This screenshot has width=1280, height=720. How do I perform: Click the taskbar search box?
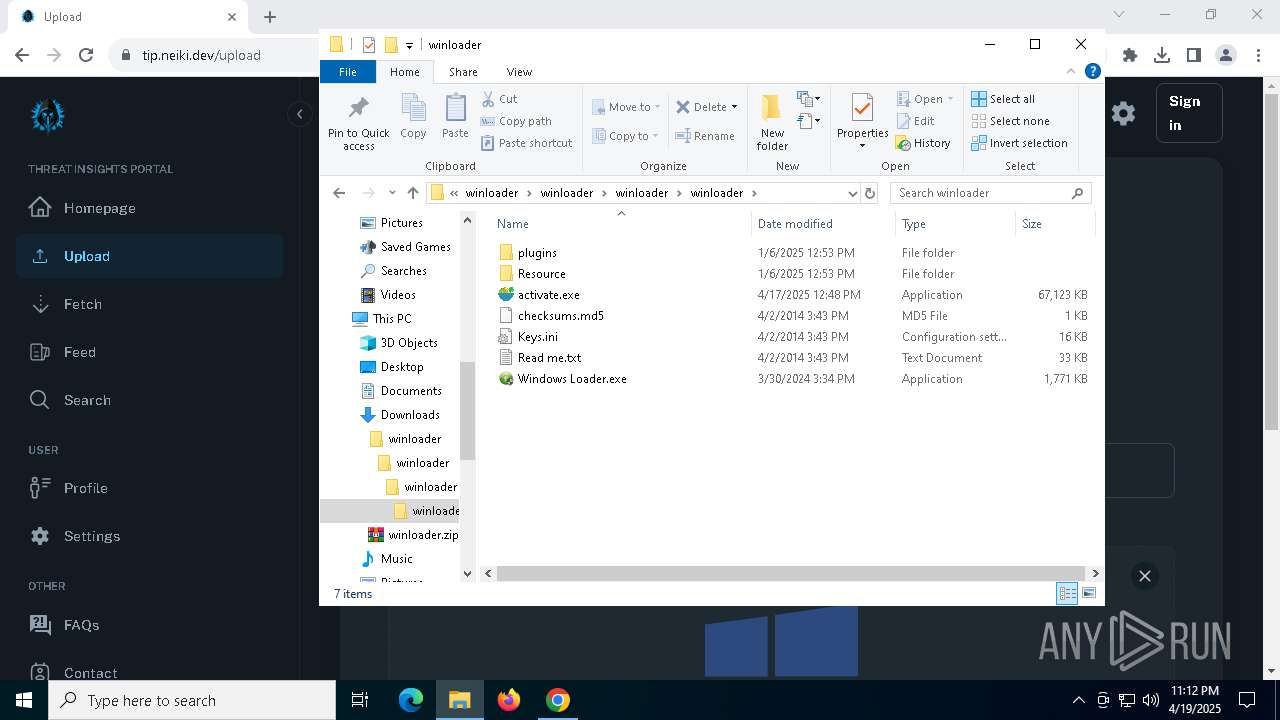pyautogui.click(x=192, y=700)
